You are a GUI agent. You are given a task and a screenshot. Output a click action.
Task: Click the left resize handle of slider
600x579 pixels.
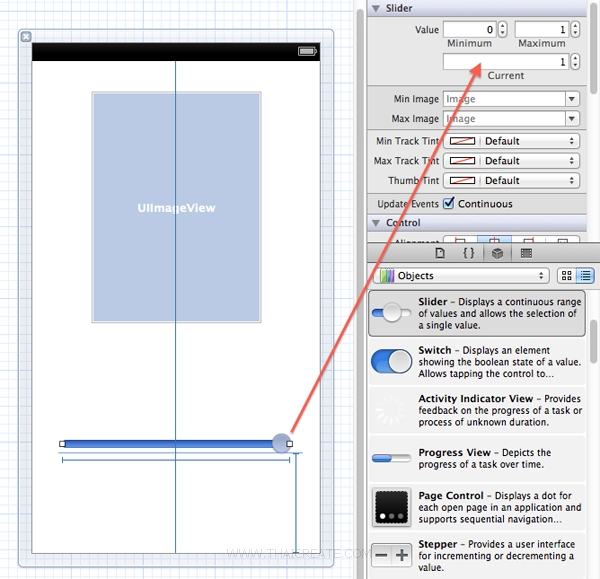coord(62,444)
